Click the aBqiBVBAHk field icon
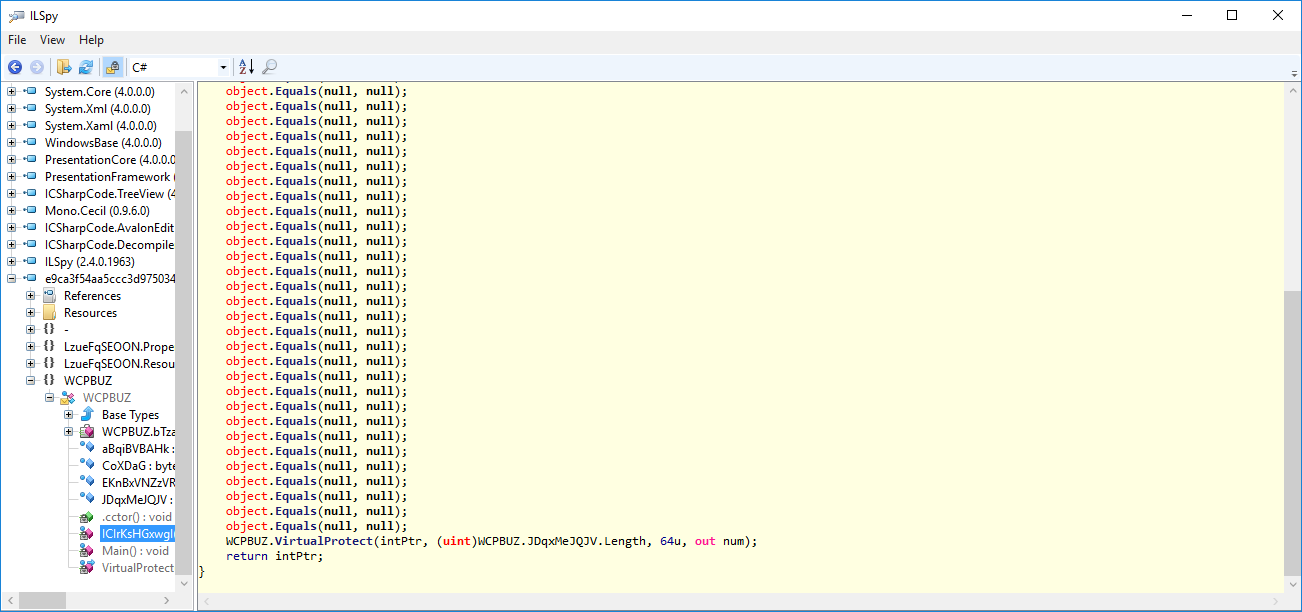The height and width of the screenshot is (612, 1302). tap(87, 449)
